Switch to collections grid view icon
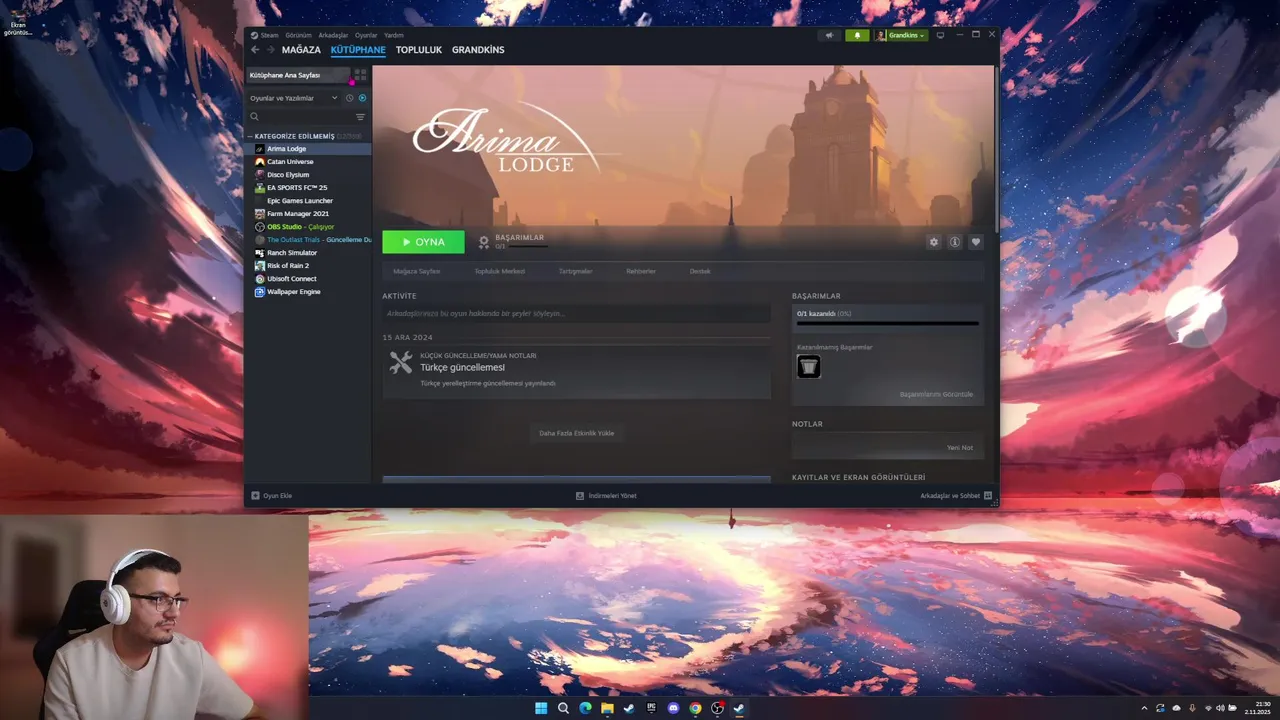This screenshot has height=720, width=1280. [360, 75]
